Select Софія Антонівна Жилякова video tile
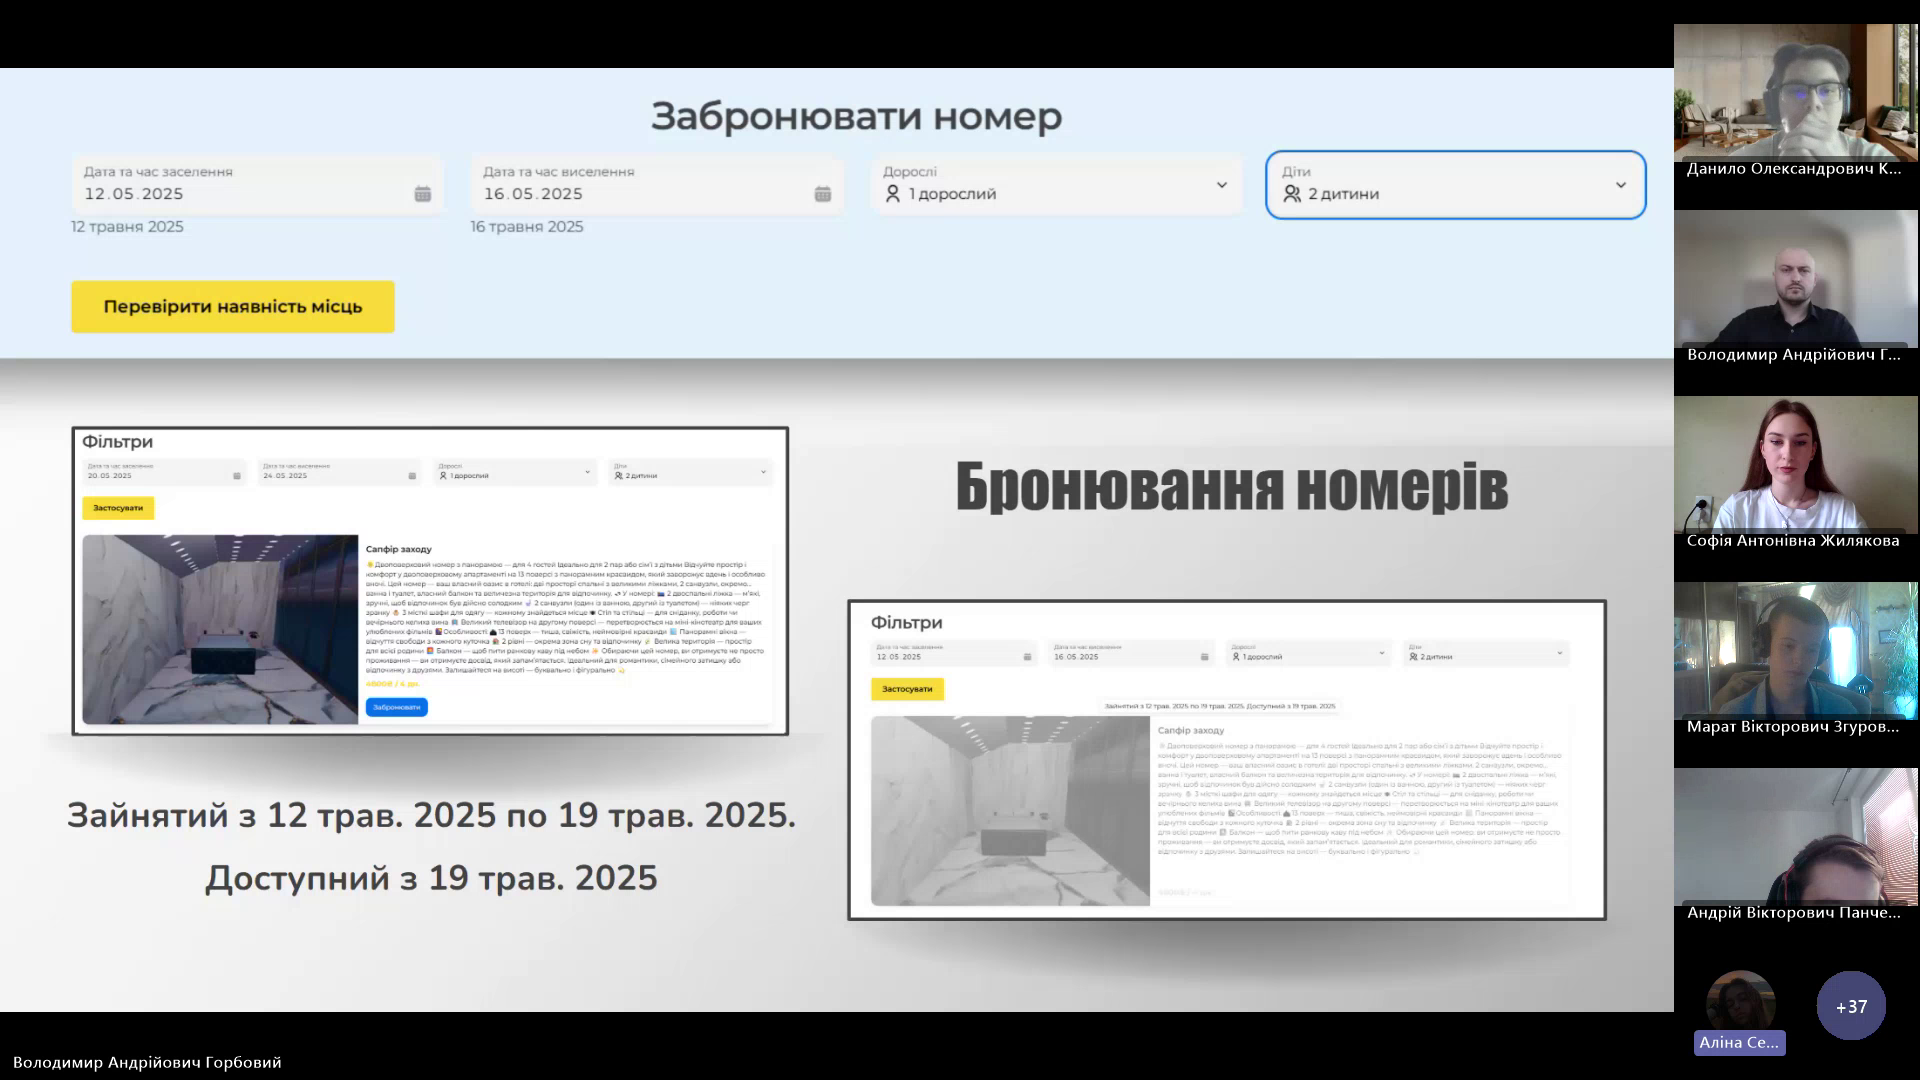 pyautogui.click(x=1795, y=465)
